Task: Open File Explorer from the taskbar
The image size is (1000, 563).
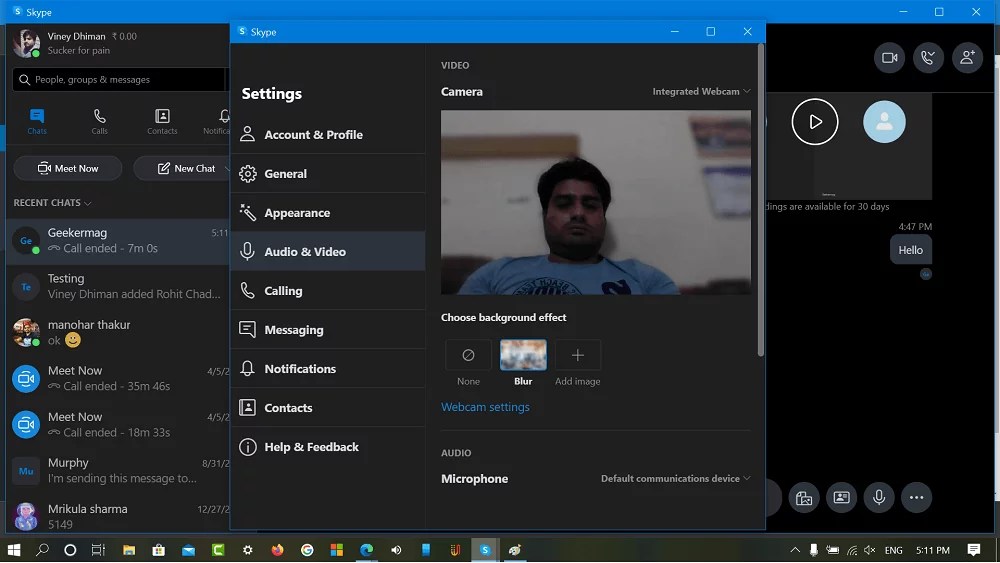Action: pos(129,550)
